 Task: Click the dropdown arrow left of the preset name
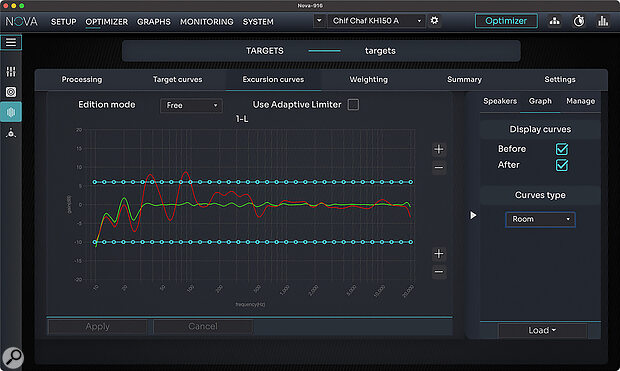(319, 21)
